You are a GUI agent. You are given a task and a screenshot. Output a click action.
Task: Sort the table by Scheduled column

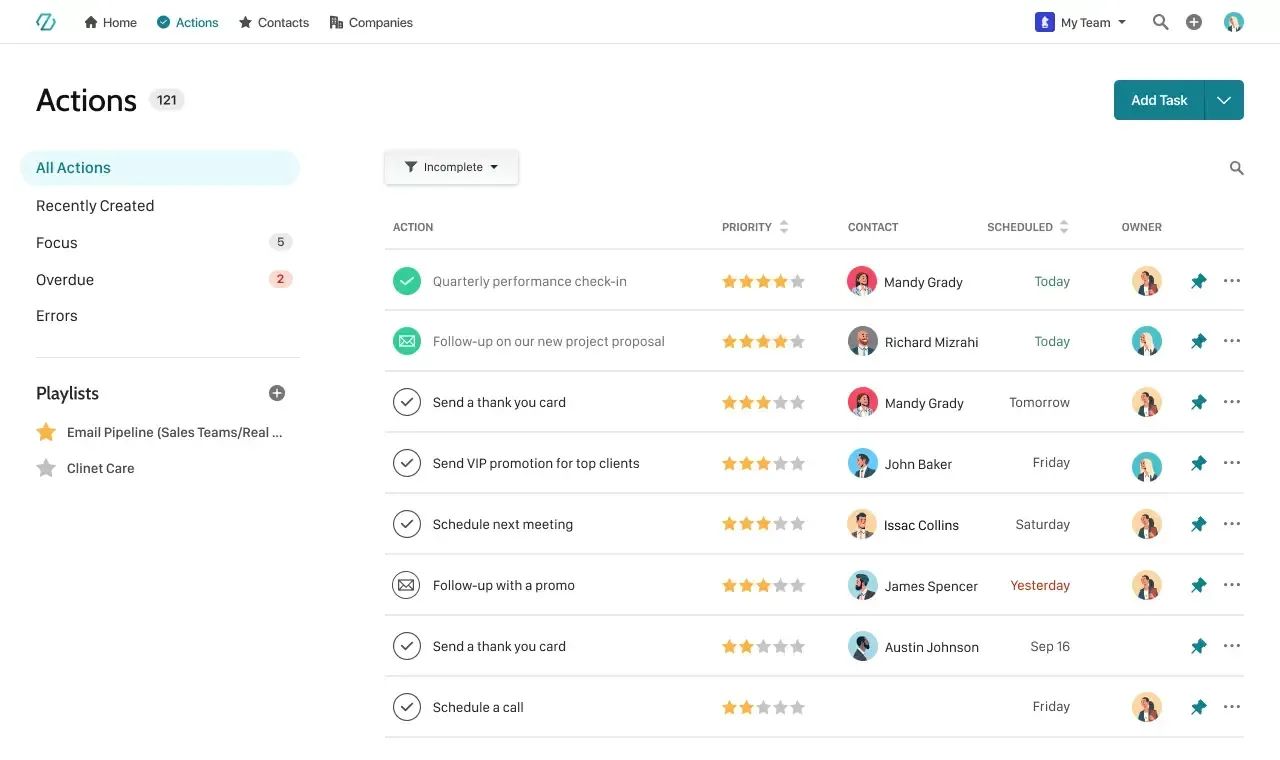coord(1028,227)
